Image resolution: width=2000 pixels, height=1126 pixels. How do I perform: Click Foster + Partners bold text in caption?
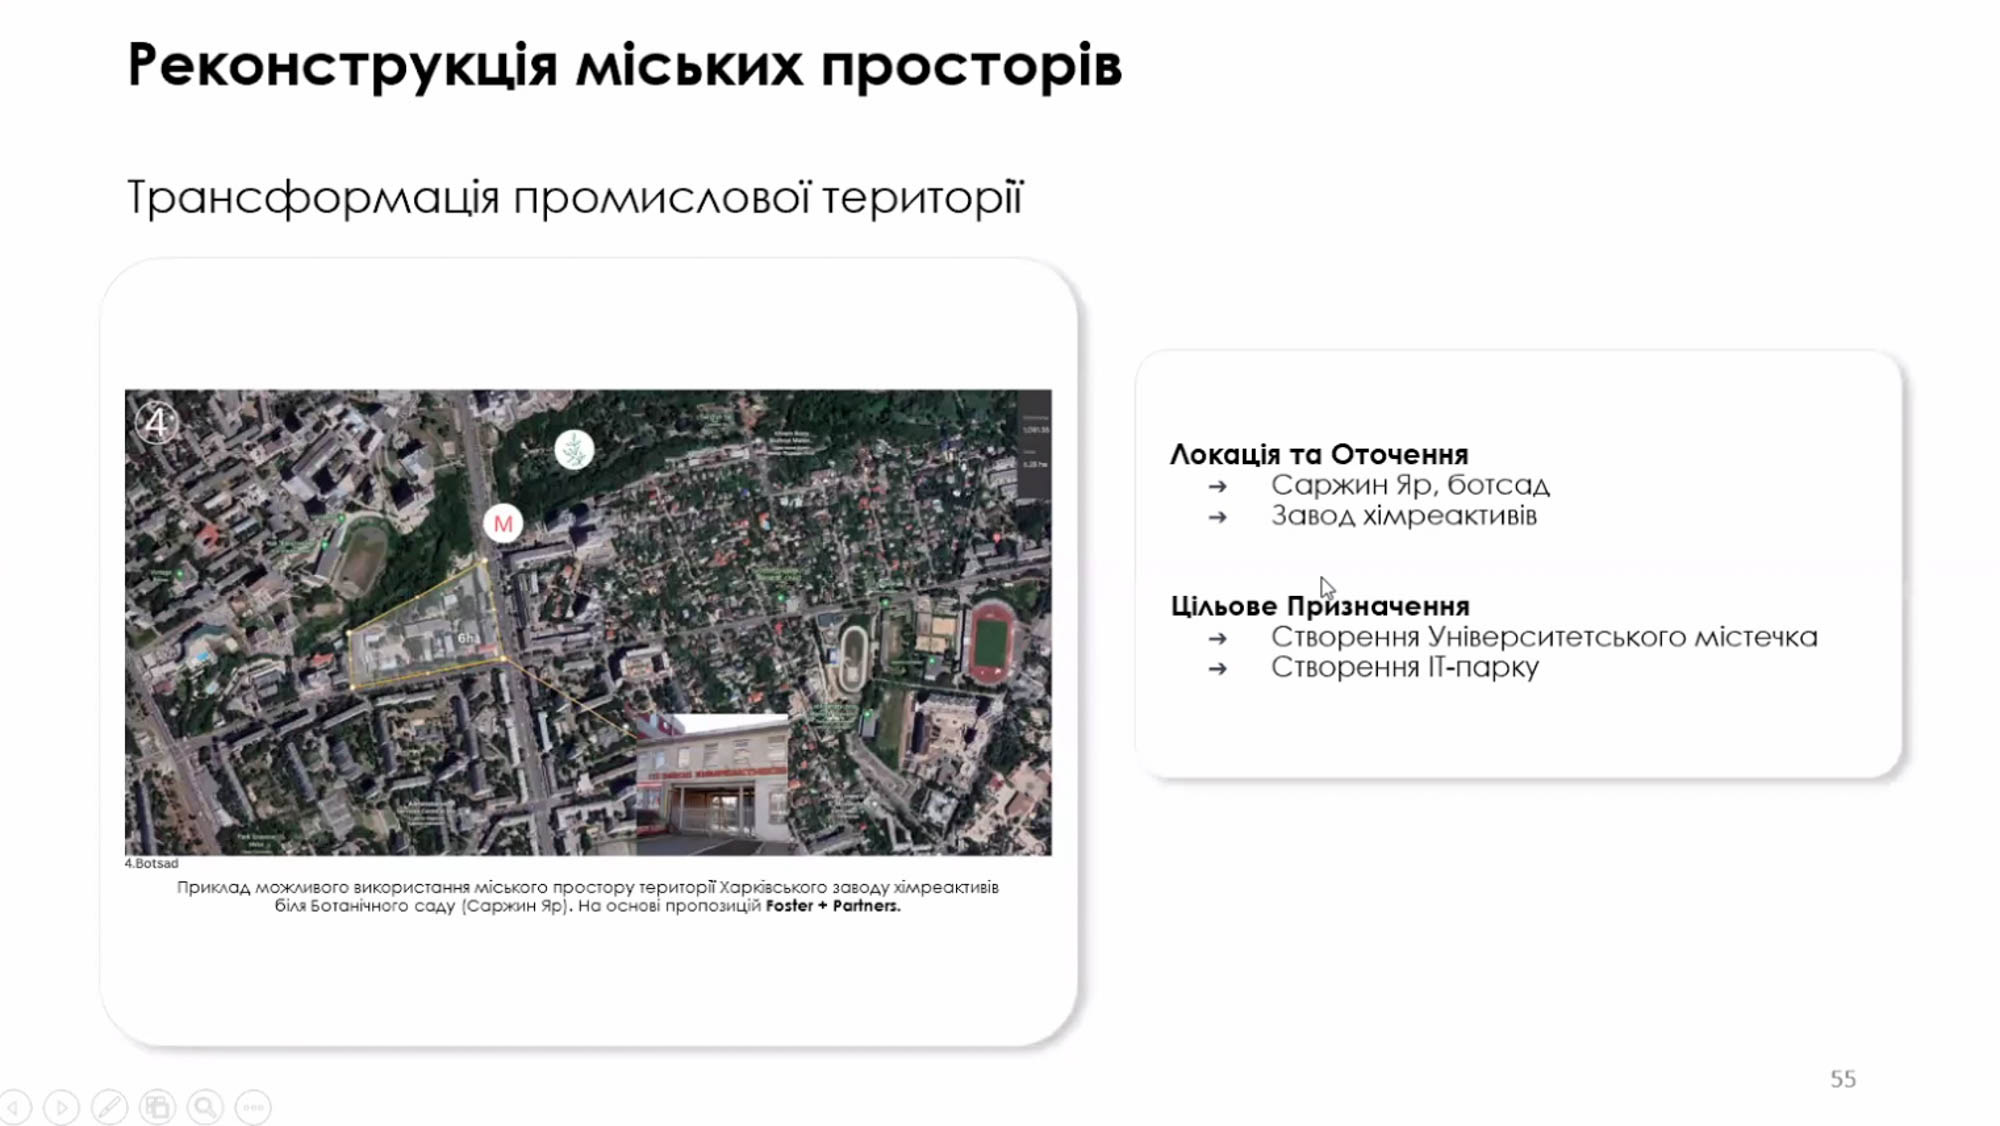pyautogui.click(x=833, y=906)
